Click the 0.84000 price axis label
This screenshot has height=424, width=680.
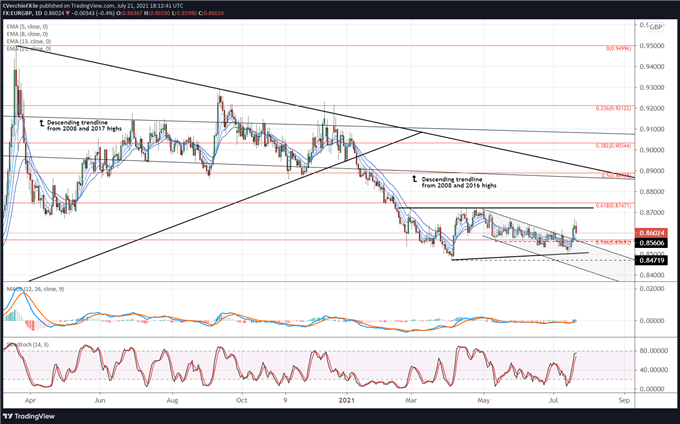click(651, 275)
